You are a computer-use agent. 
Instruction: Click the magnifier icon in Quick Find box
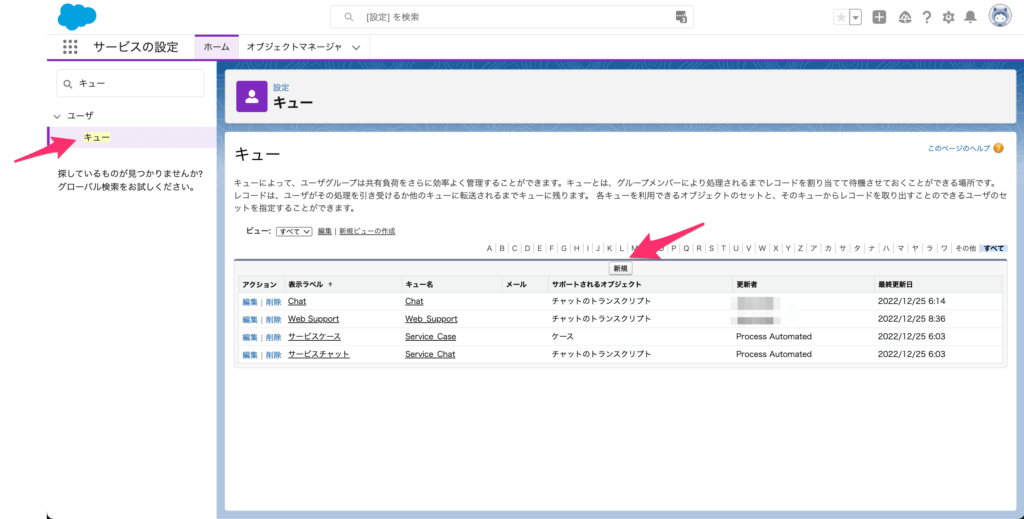(x=68, y=84)
